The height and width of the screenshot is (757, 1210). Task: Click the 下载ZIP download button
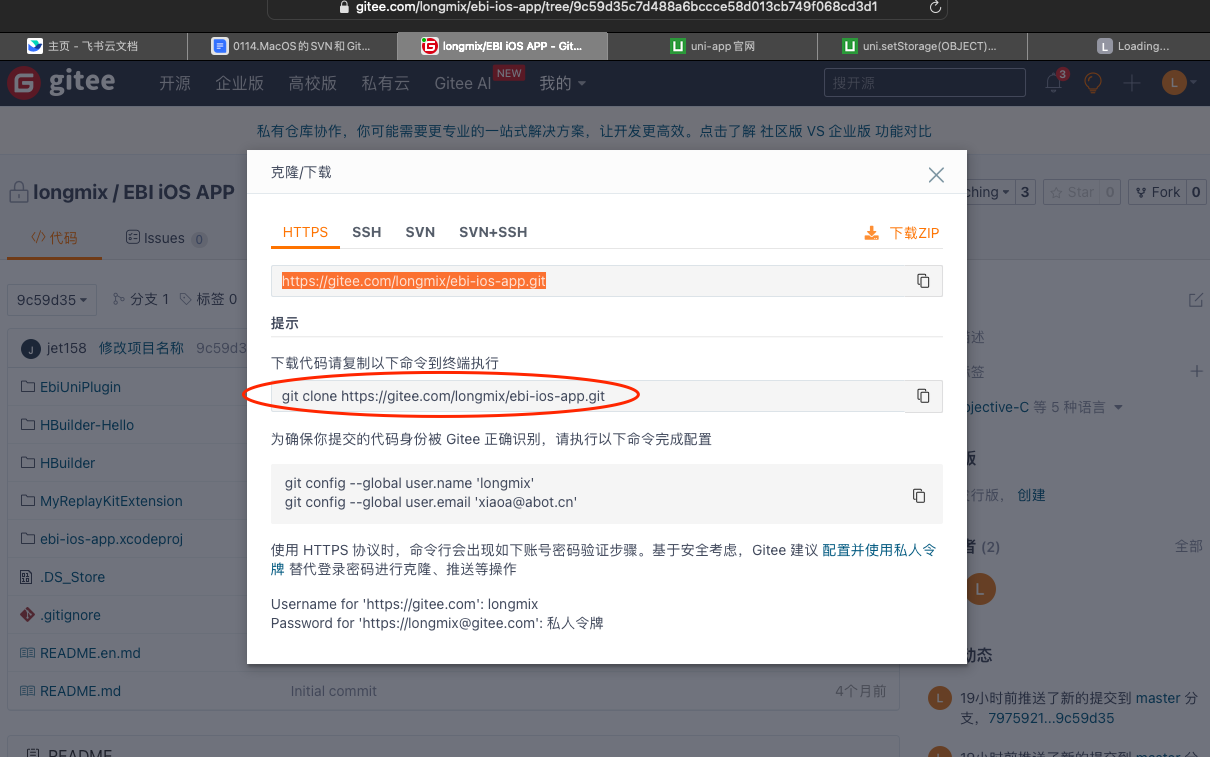902,233
